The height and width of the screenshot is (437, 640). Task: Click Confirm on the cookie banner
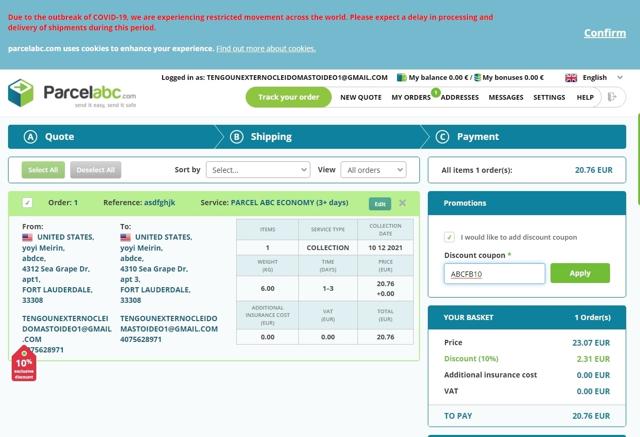[x=605, y=33]
